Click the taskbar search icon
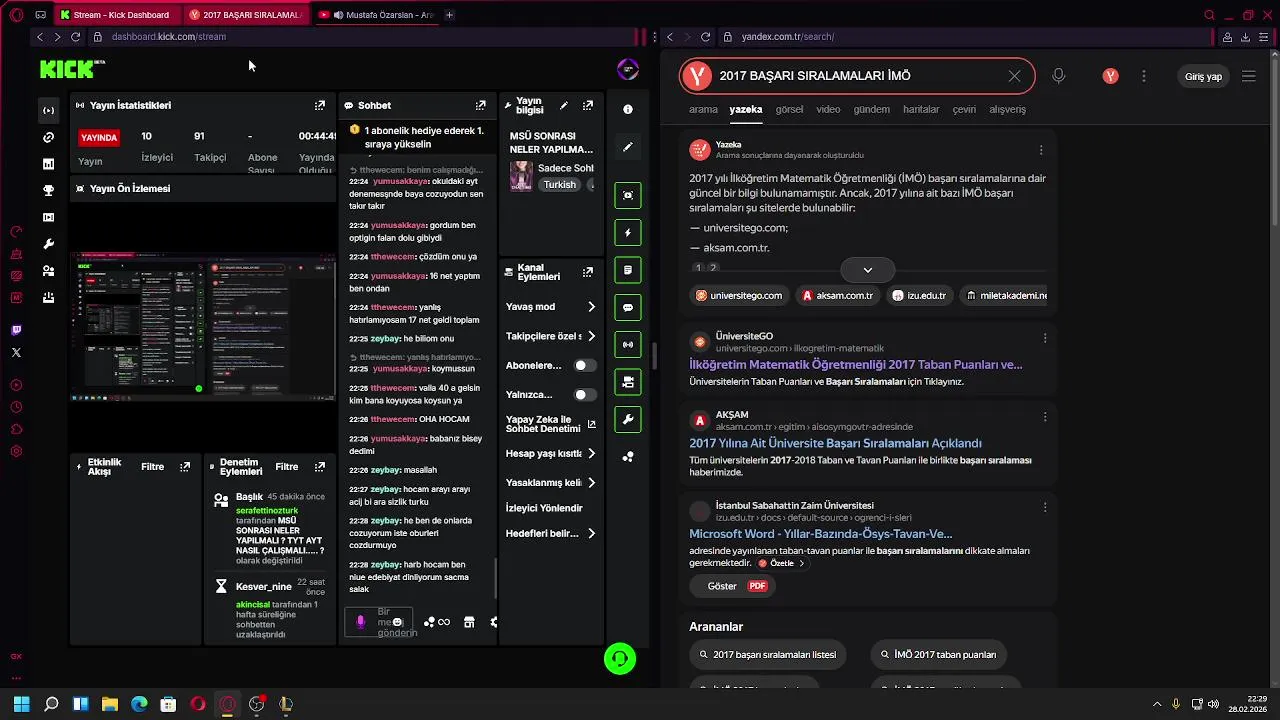The height and width of the screenshot is (720, 1280). point(51,704)
